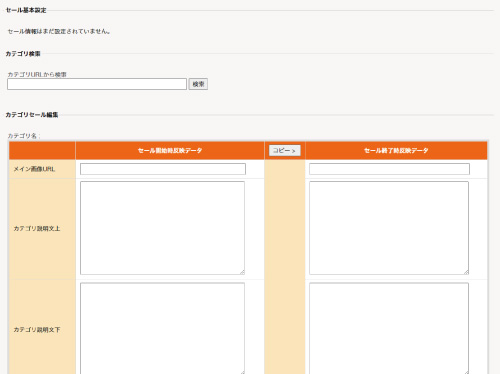Click the コピー> button
Viewport: 500px width, 374px height.
(x=285, y=150)
